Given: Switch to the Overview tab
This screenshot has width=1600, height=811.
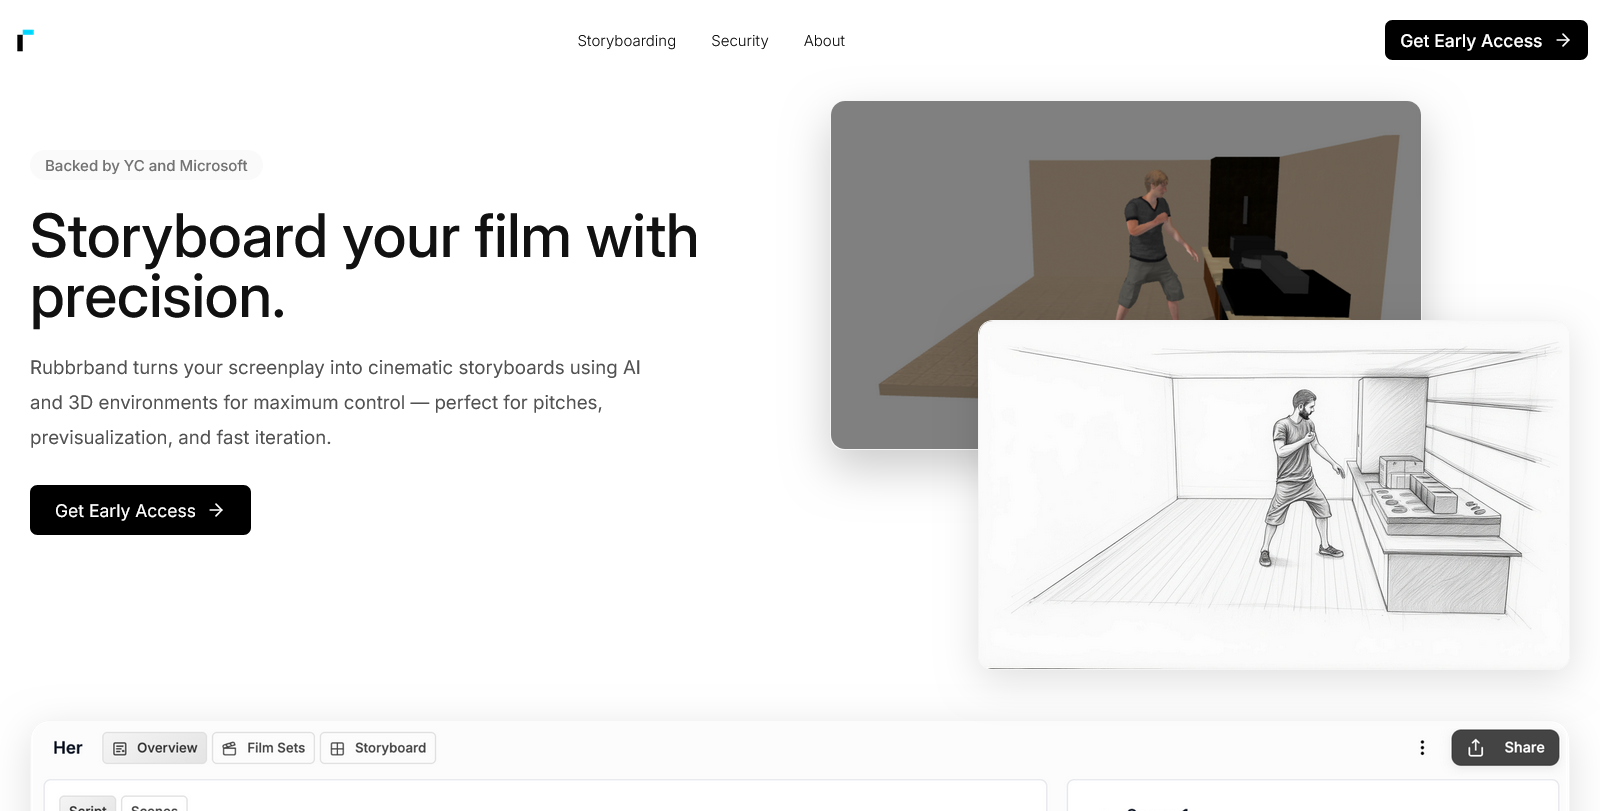Looking at the screenshot, I should click(x=155, y=748).
